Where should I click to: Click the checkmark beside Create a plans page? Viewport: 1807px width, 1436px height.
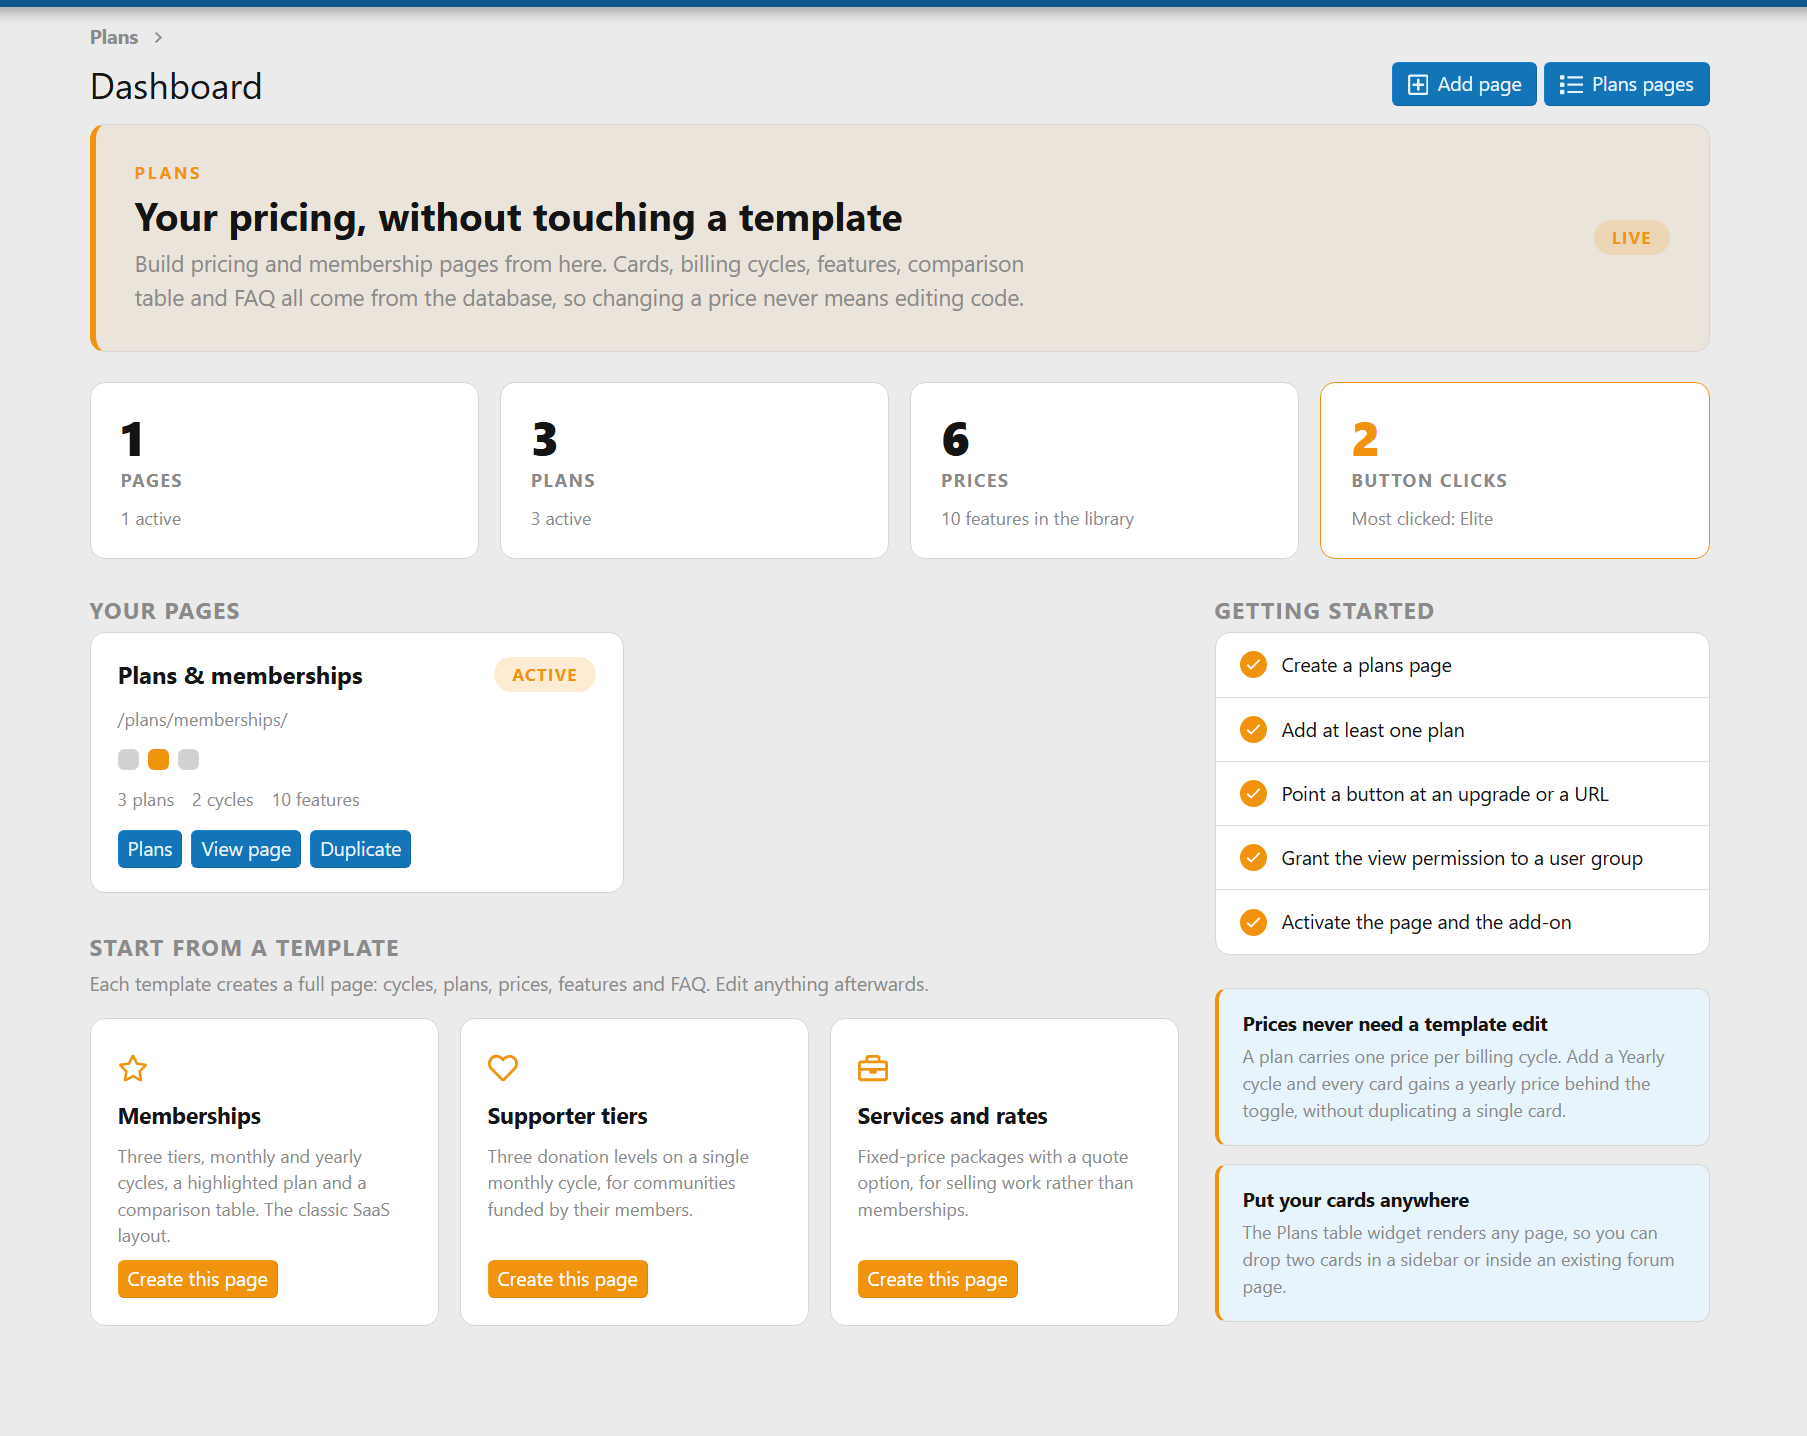pyautogui.click(x=1253, y=665)
